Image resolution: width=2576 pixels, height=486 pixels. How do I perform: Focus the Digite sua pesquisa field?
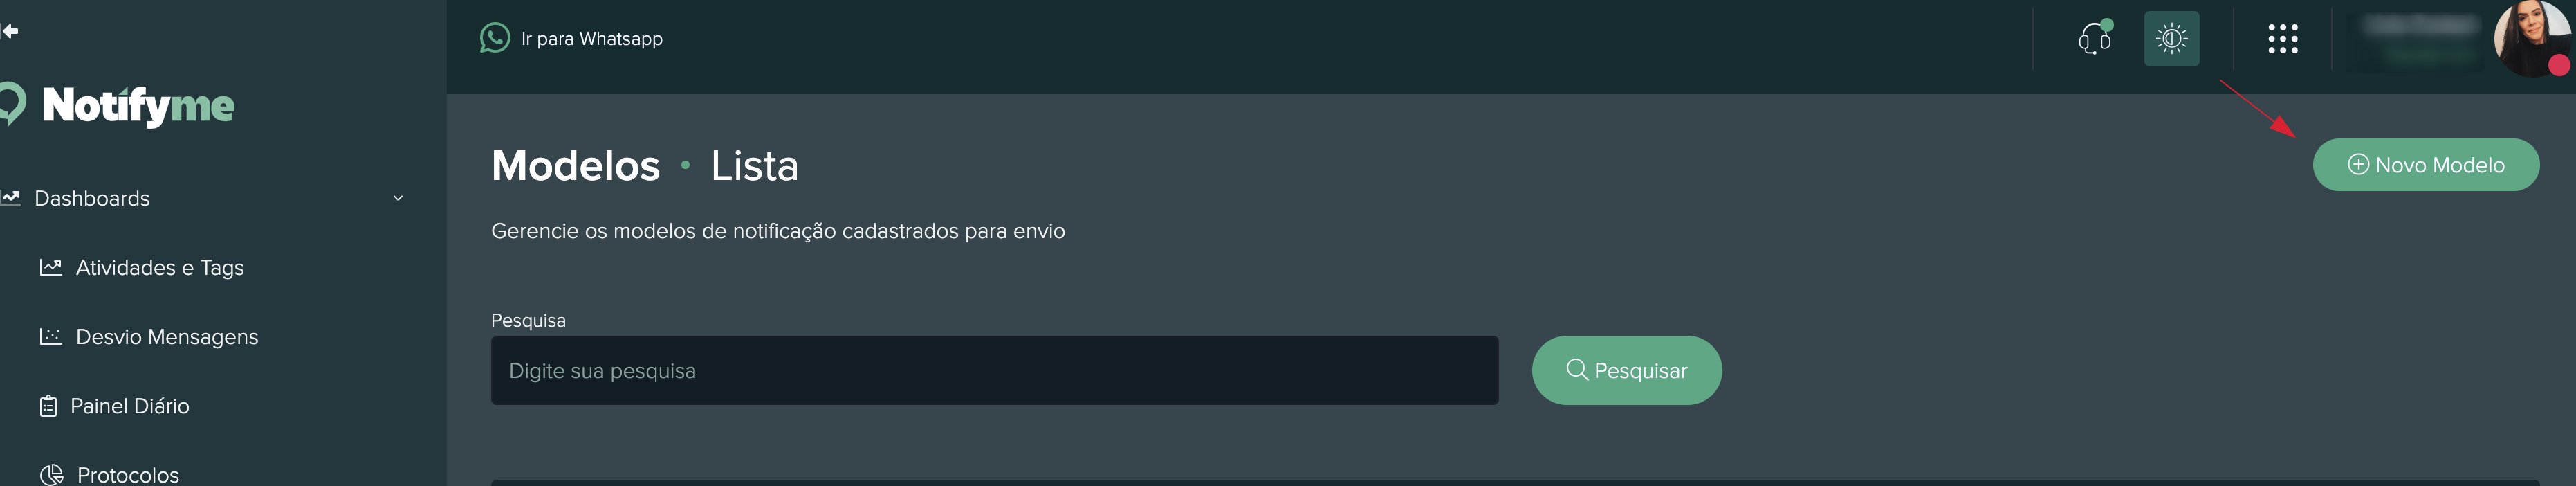994,371
